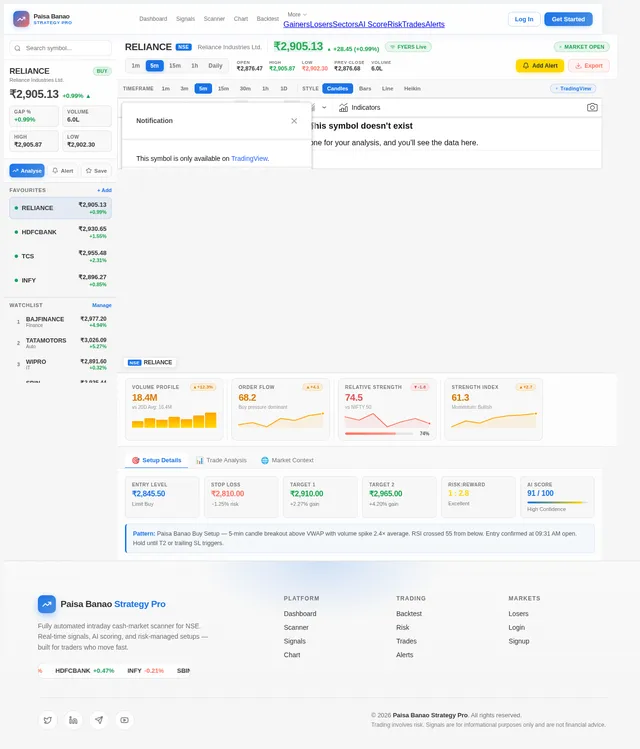
Task: Click the BUY badge in sidebar
Action: coord(102,71)
